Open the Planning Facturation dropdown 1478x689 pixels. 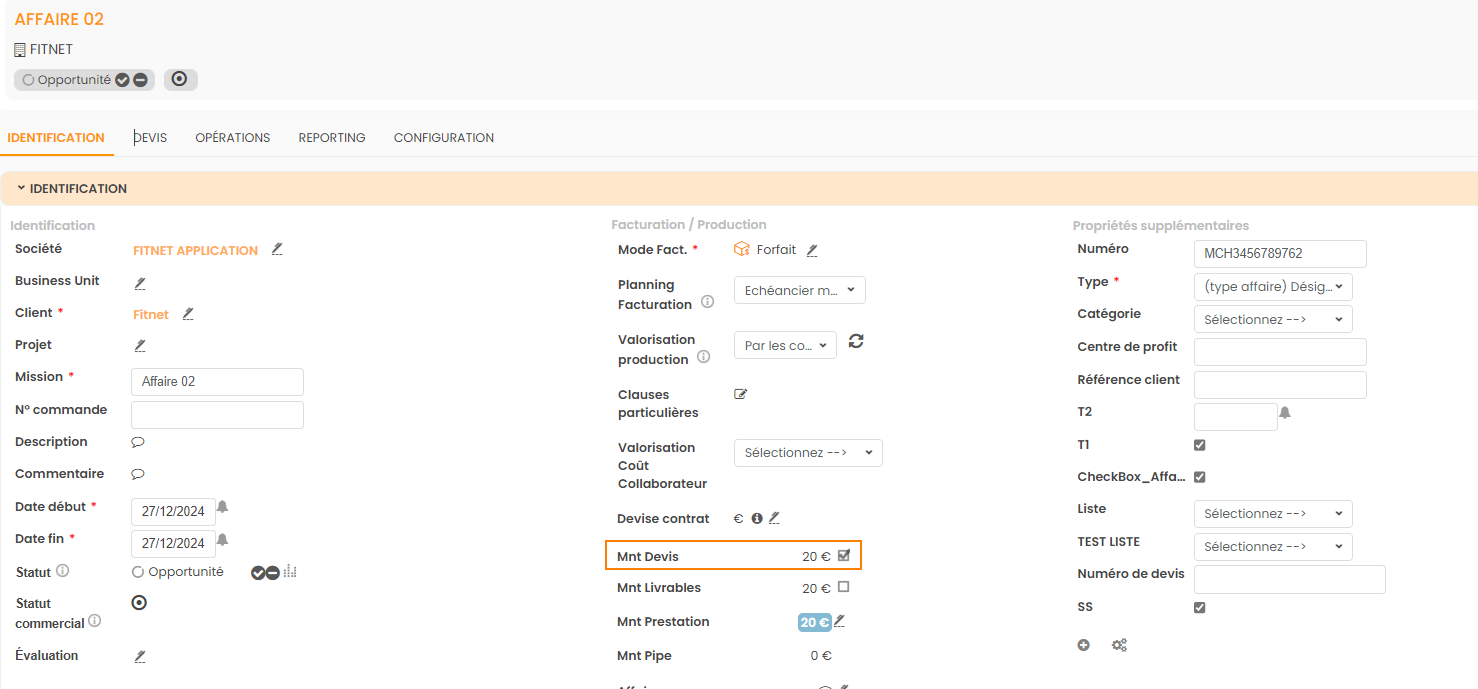coord(799,290)
